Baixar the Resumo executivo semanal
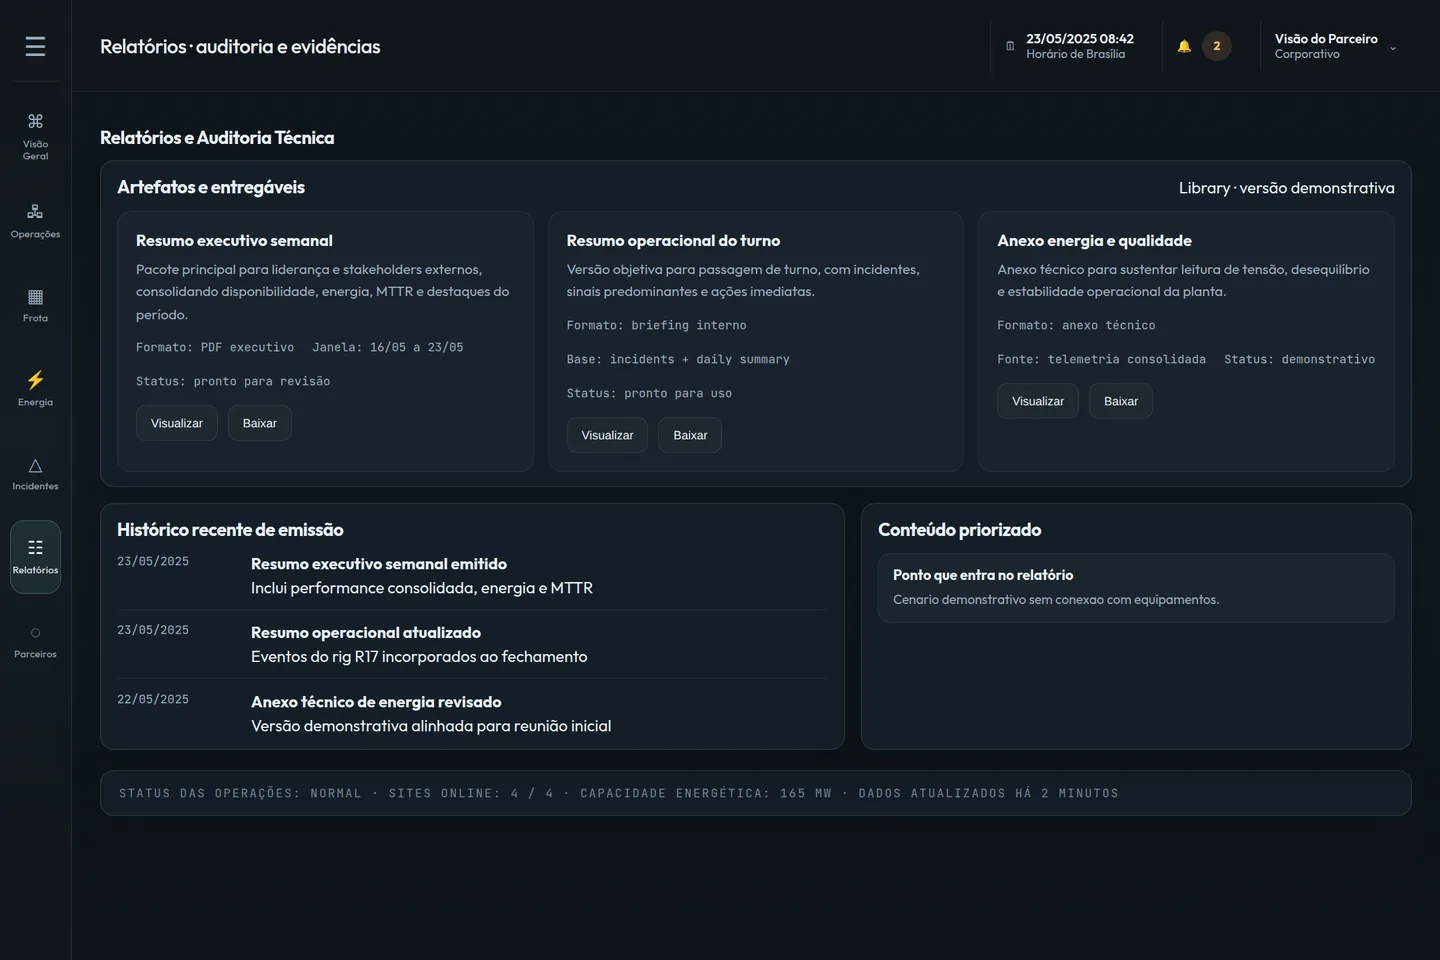Screen dimensions: 1440x960 pos(260,423)
